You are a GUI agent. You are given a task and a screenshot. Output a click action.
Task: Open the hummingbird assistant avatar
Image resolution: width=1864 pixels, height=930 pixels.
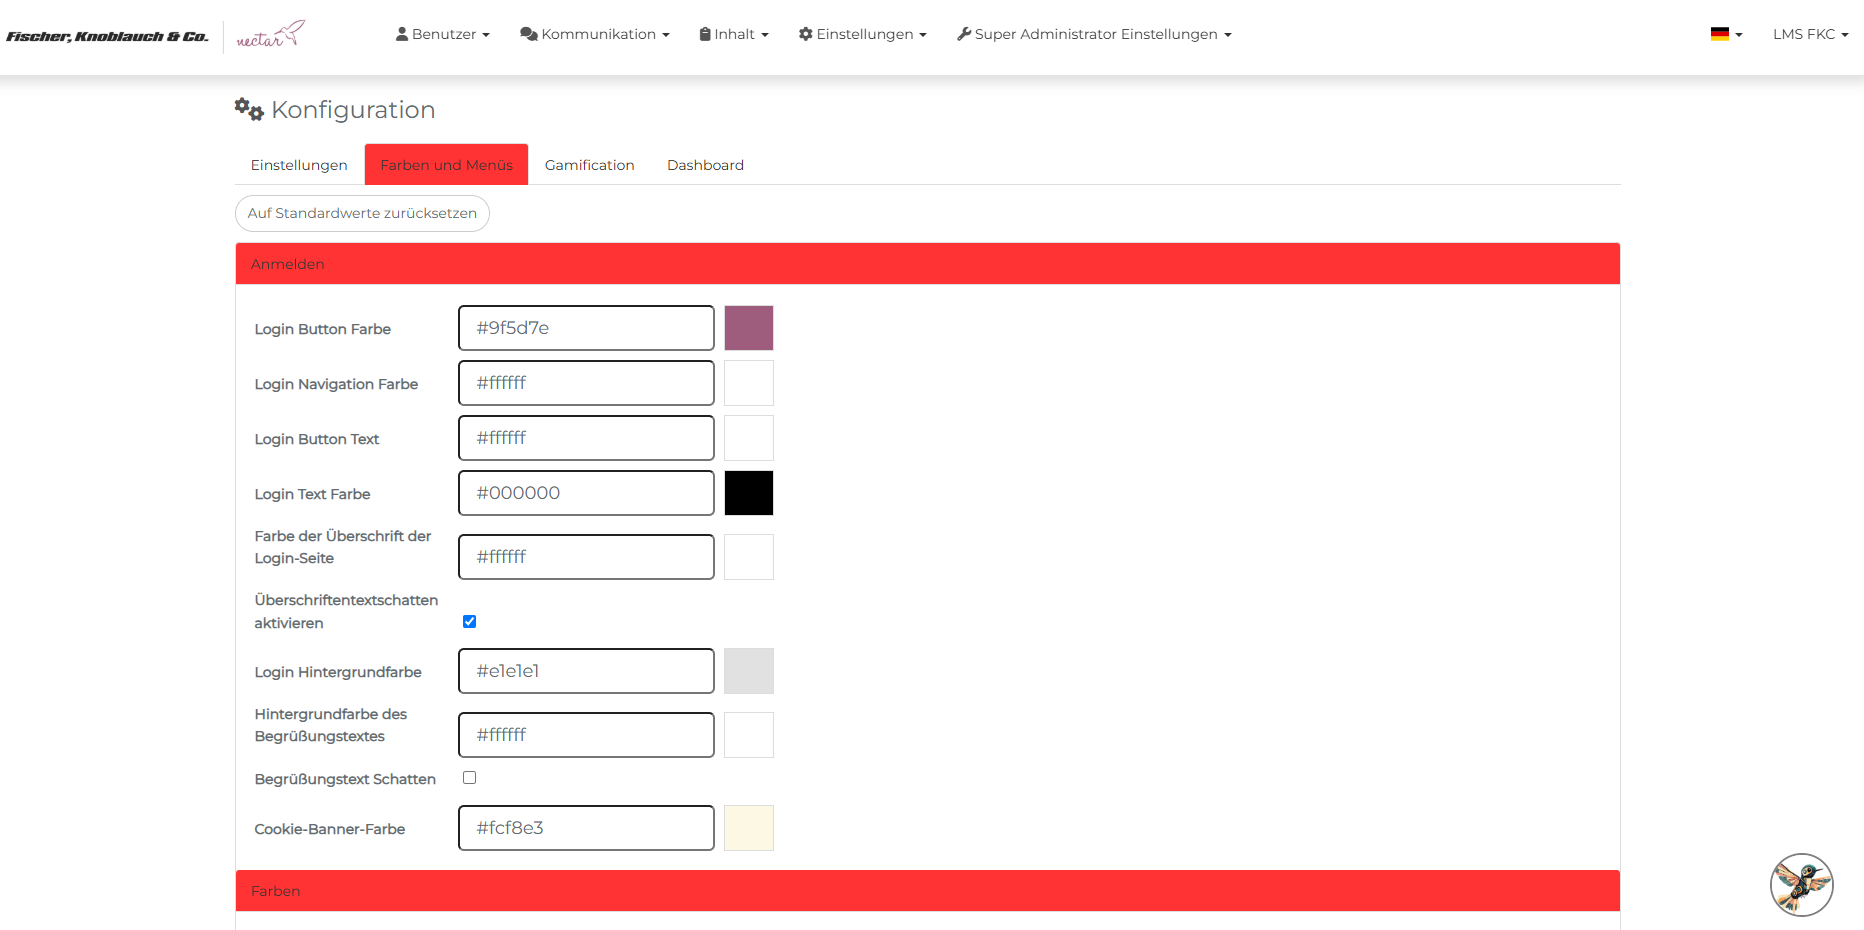1801,884
